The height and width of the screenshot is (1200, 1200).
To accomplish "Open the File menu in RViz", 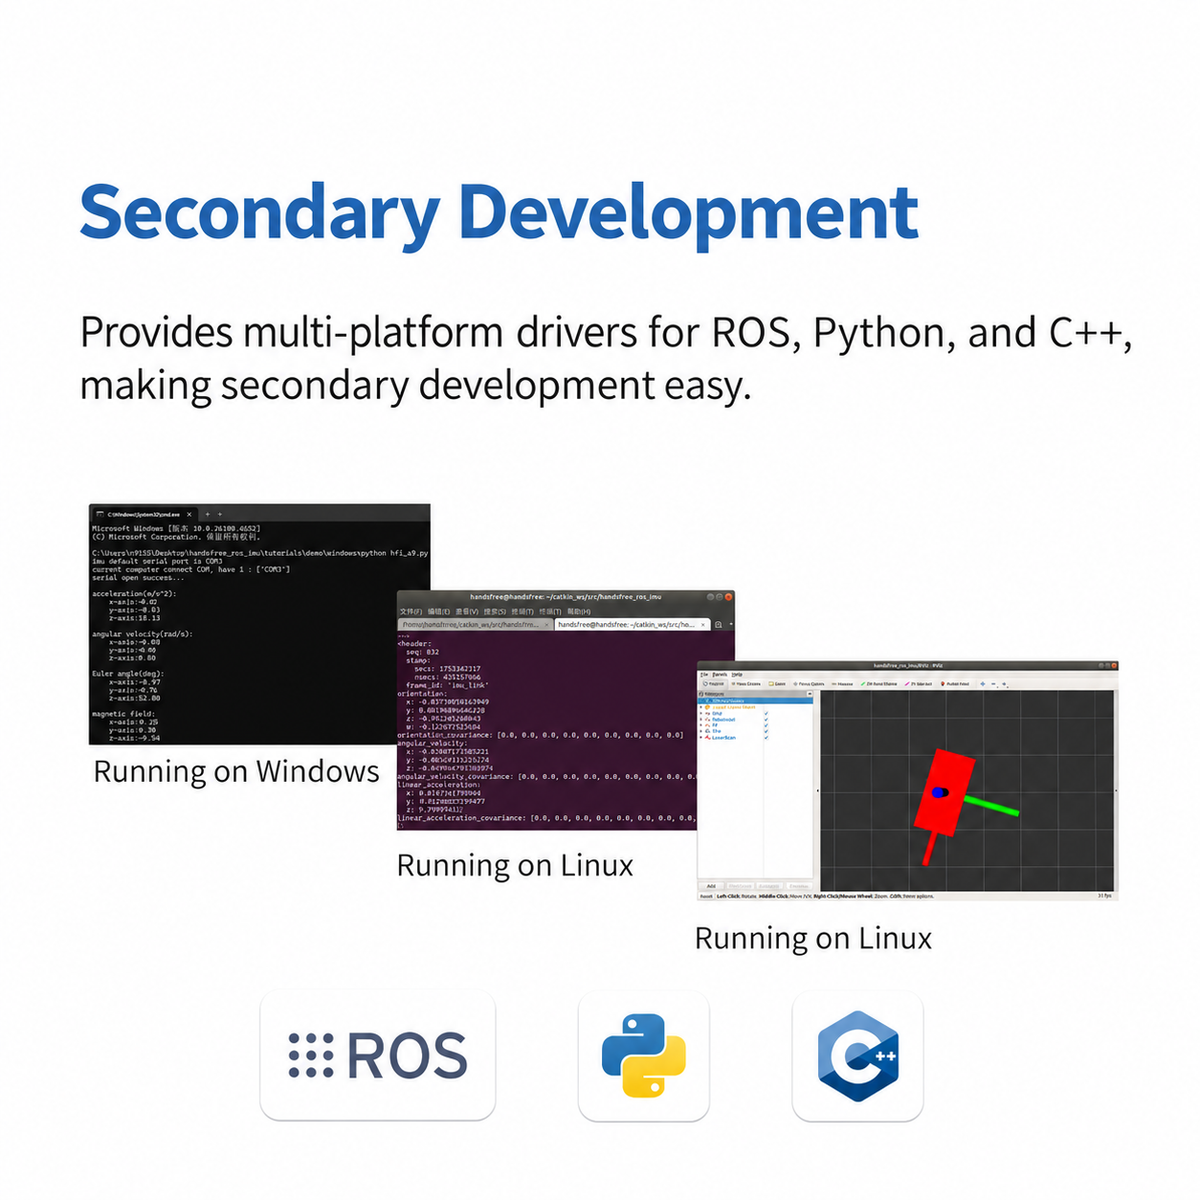I will [x=704, y=674].
